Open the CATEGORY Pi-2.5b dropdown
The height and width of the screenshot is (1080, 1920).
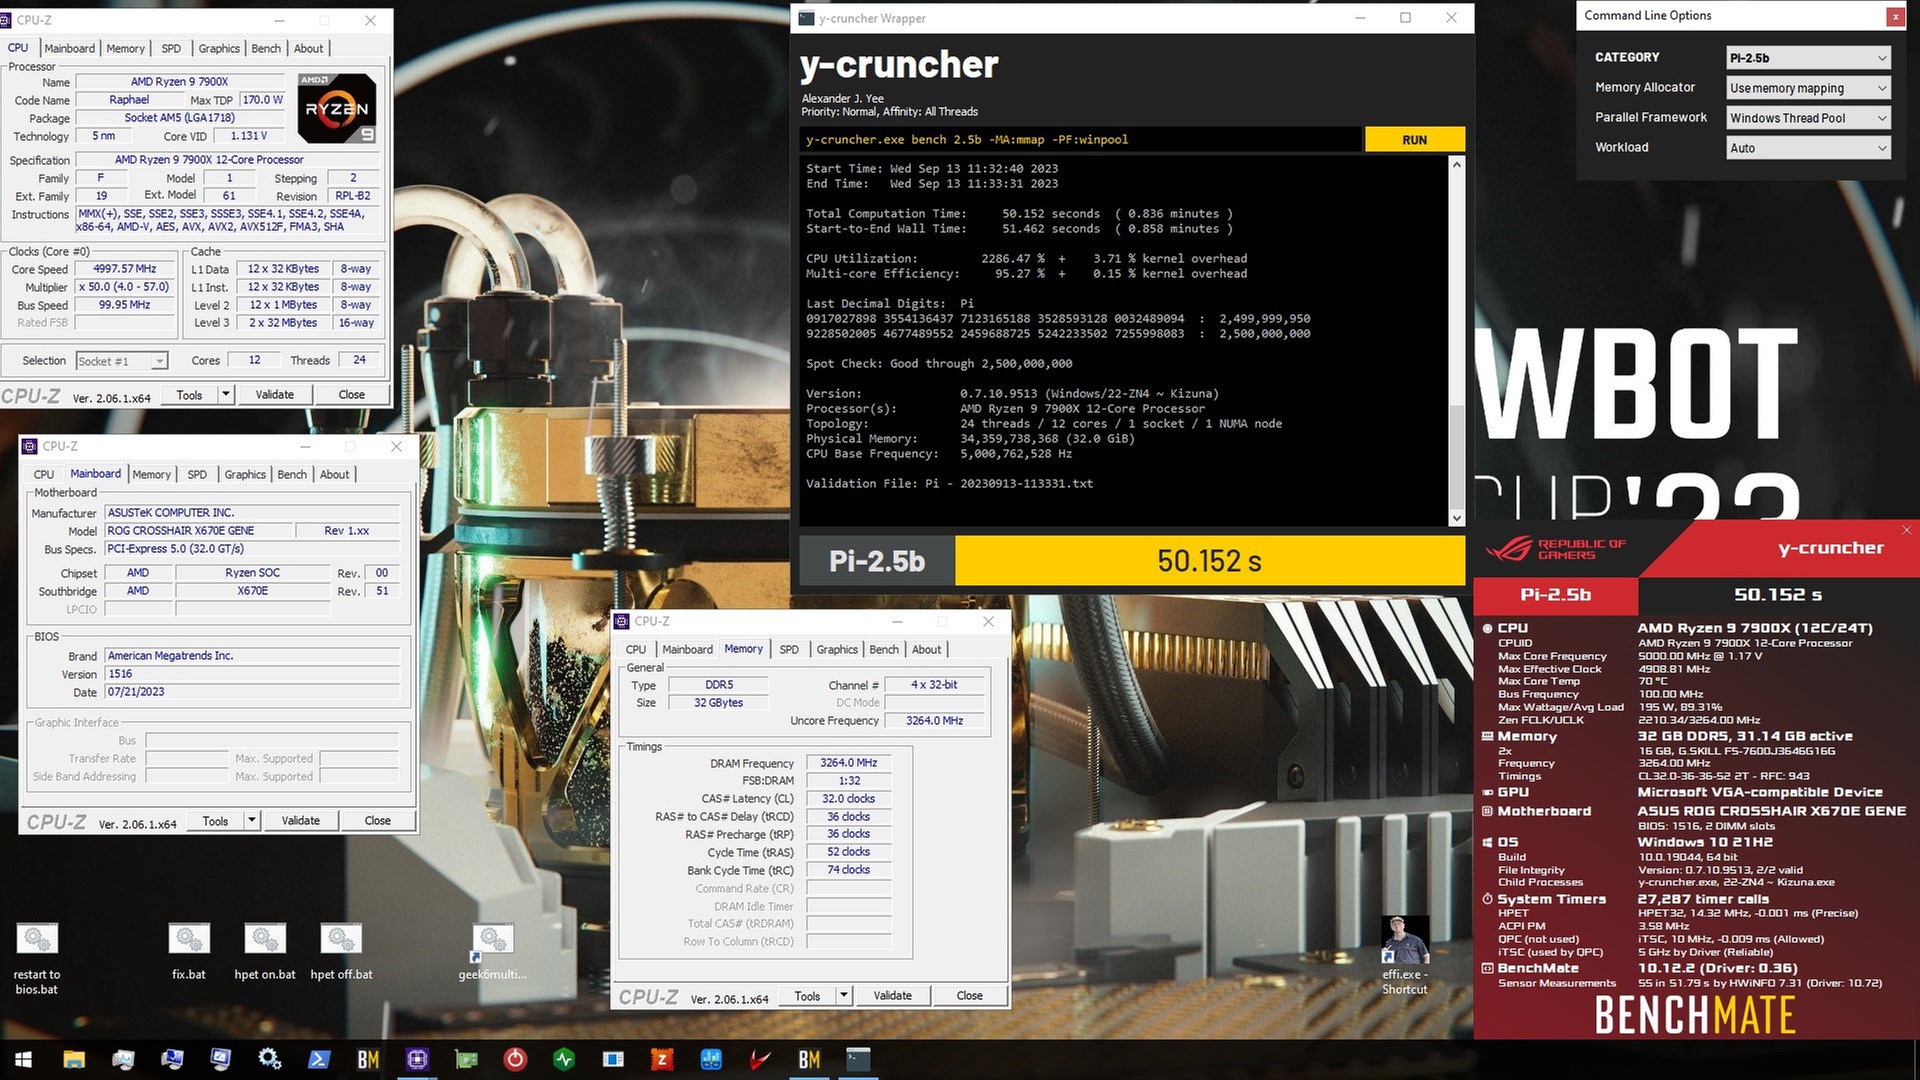tap(1808, 58)
